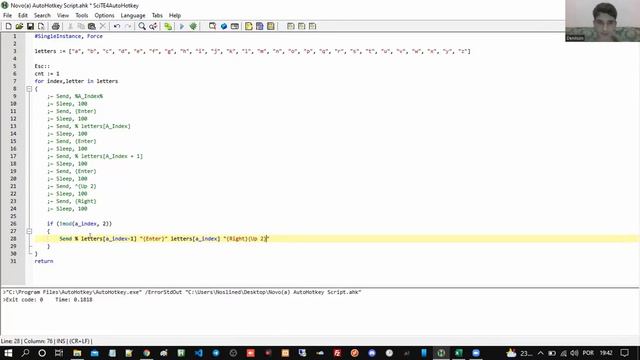Click 'for index,letter in letters' line

pyautogui.click(x=76, y=81)
